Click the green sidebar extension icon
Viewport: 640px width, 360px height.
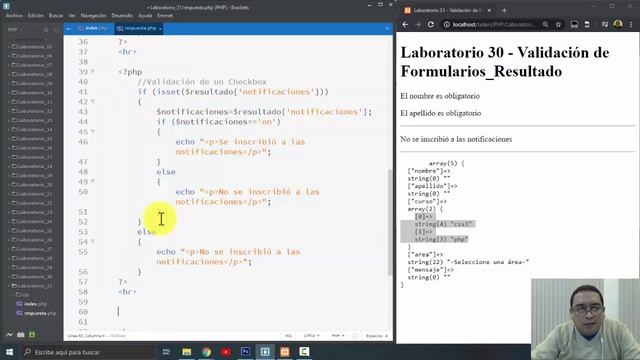click(32, 335)
